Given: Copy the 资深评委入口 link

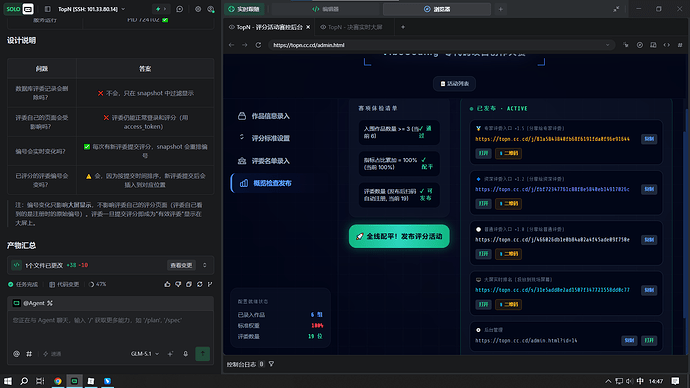Looking at the screenshot, I should click(x=649, y=189).
